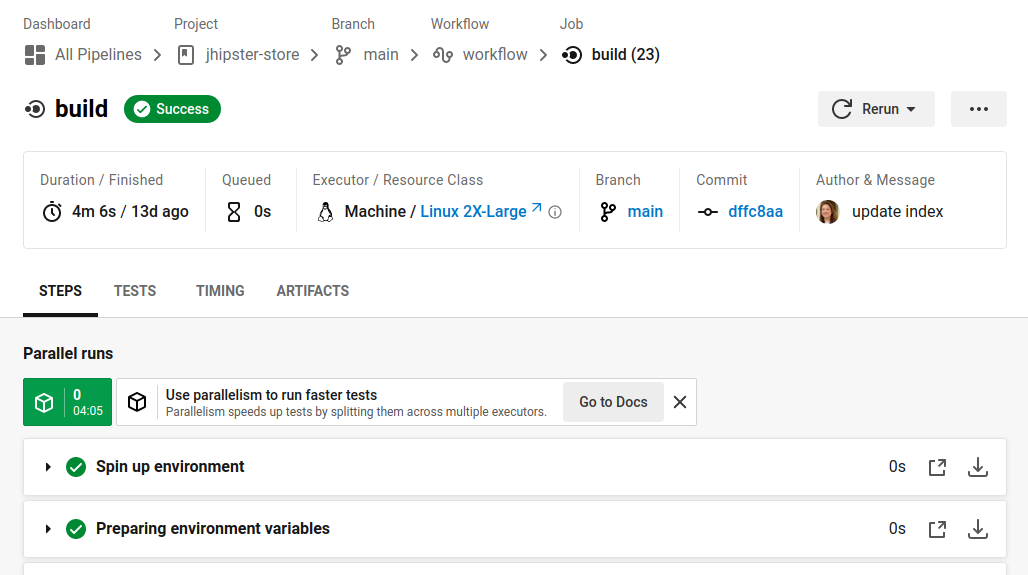Open the Linux 2X-Large resource class link
Viewport: 1028px width, 575px height.
(474, 211)
